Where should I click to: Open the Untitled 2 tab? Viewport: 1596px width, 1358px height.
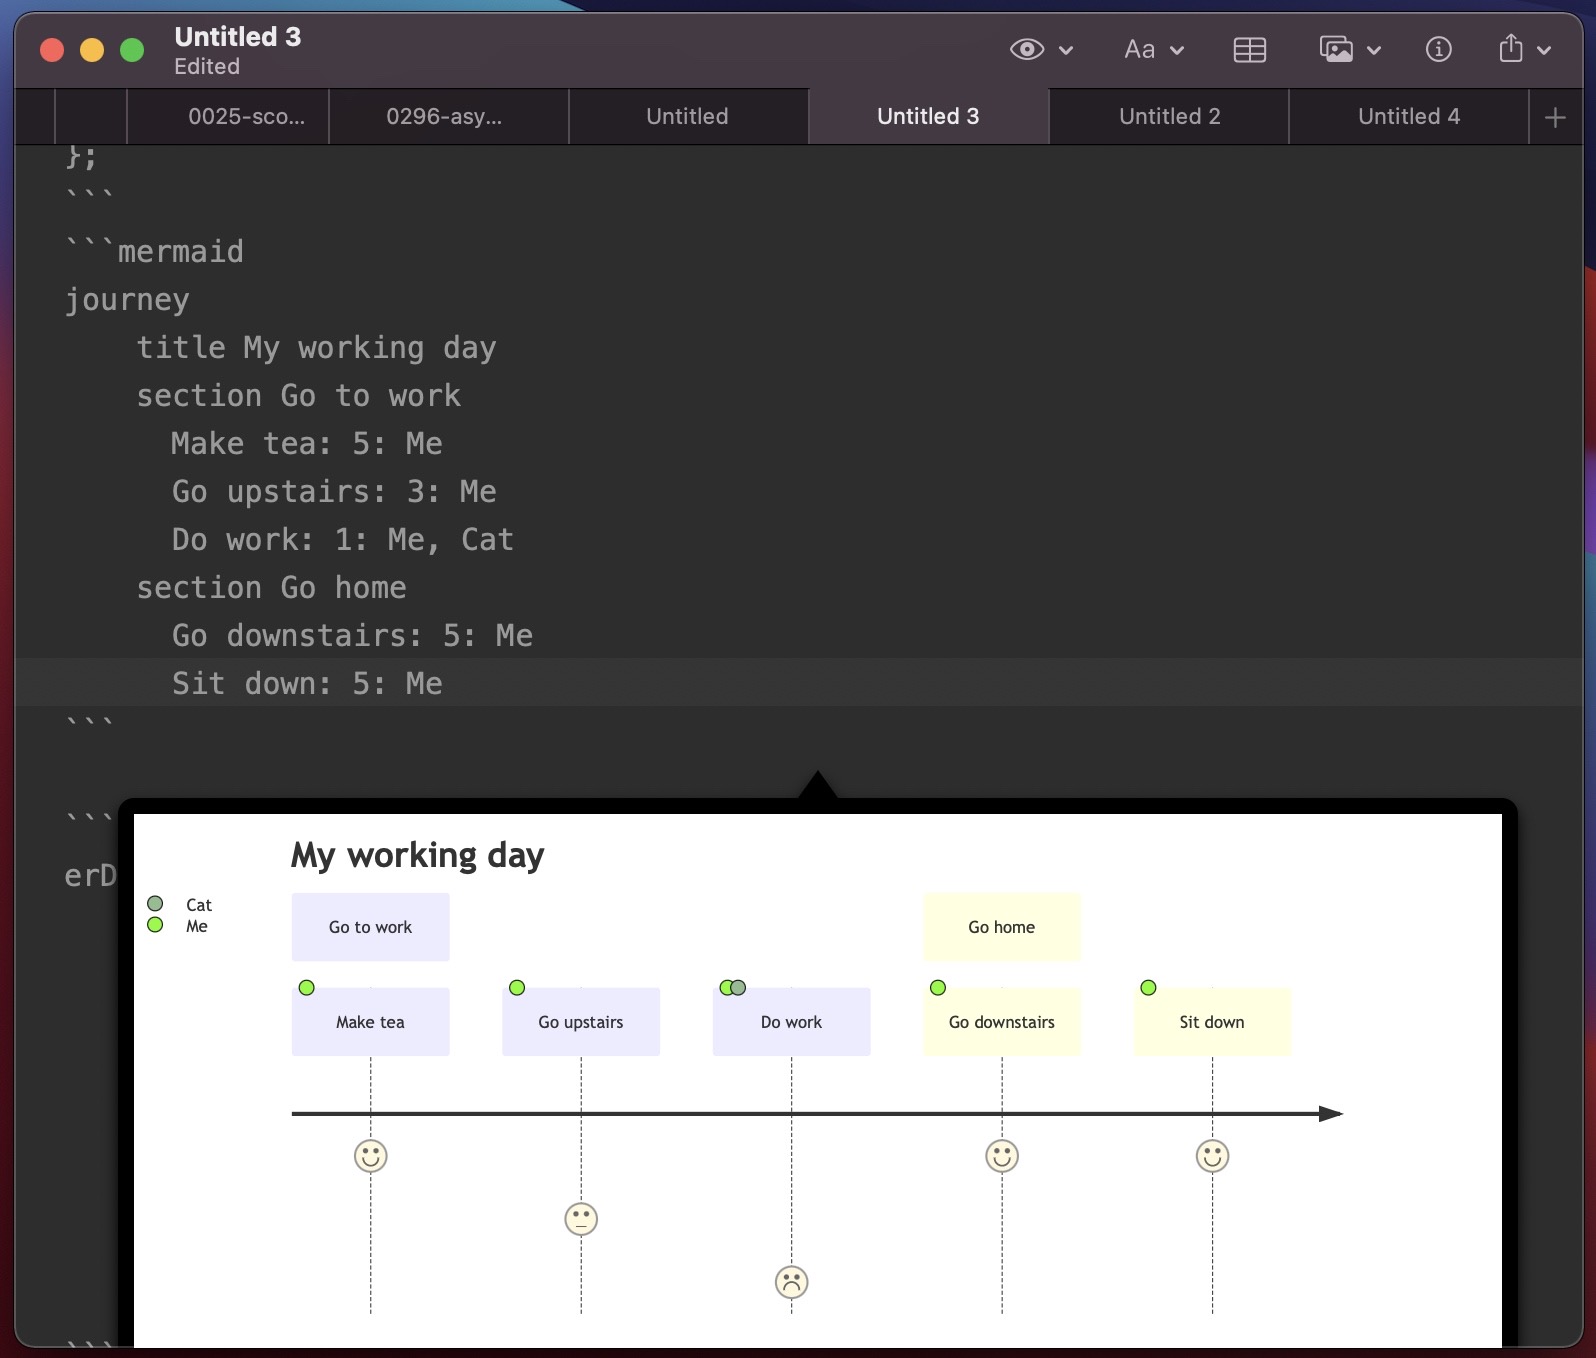click(1169, 117)
